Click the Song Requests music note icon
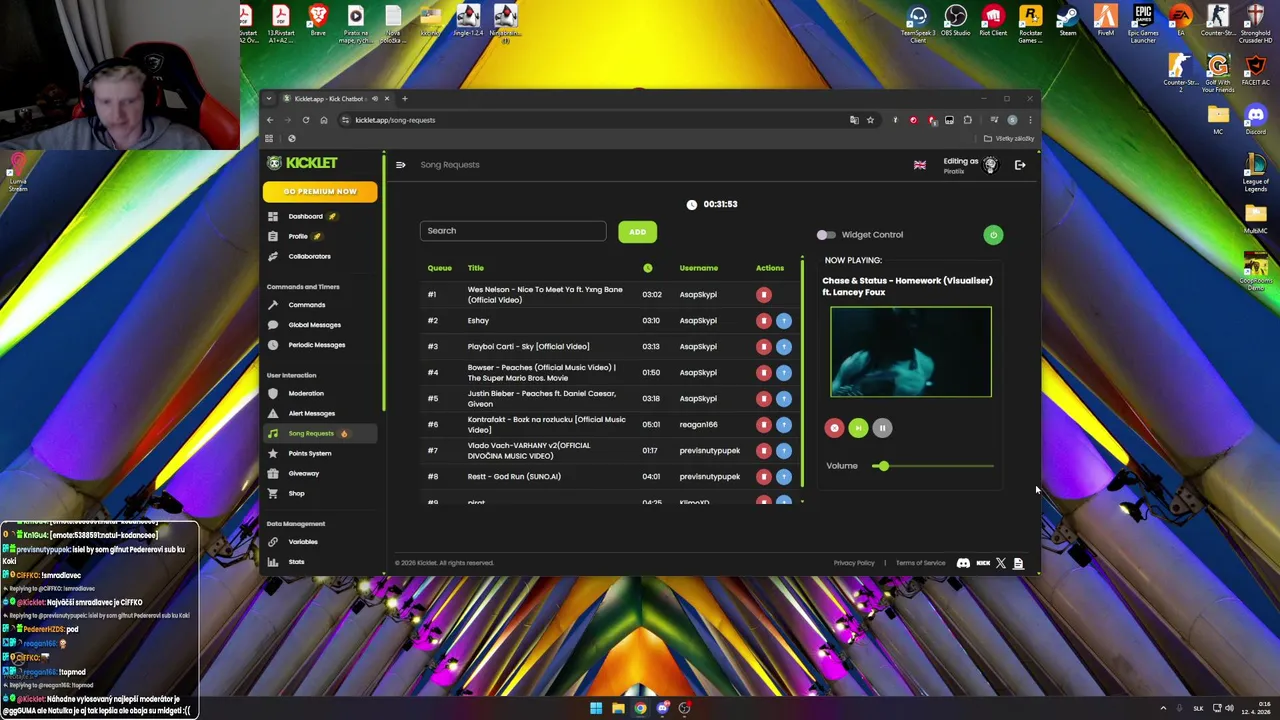The image size is (1280, 720). pyautogui.click(x=273, y=433)
